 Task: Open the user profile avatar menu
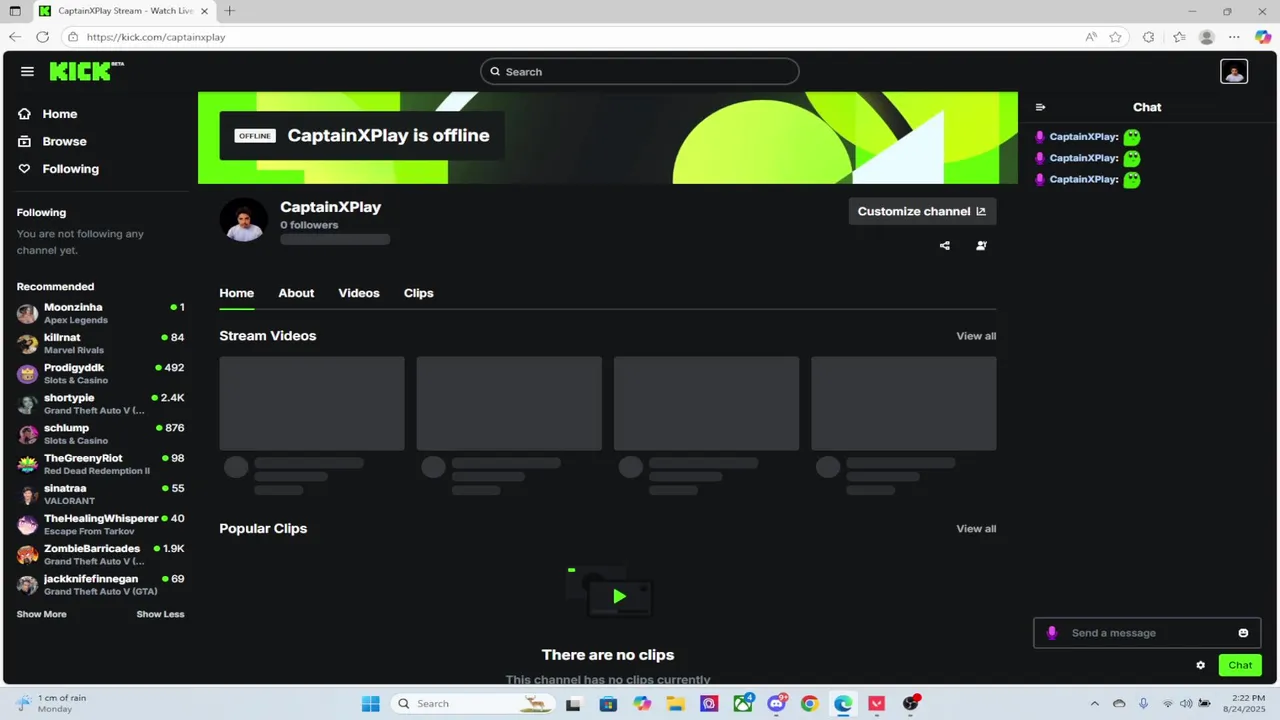pos(1234,72)
